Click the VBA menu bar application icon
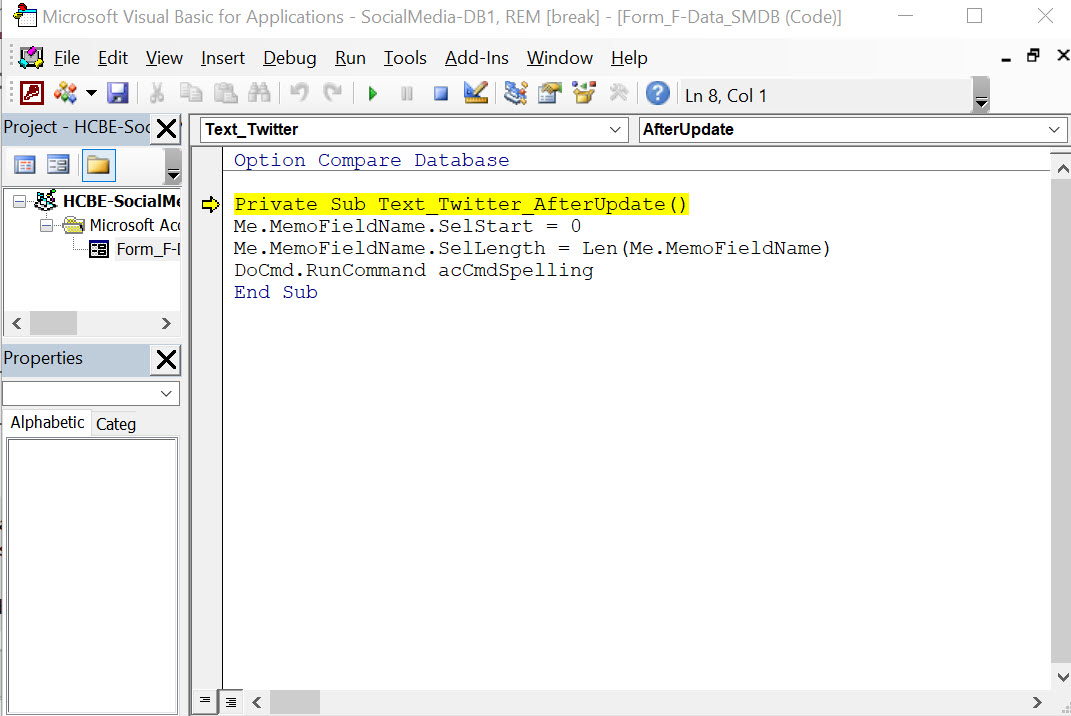The image size is (1071, 716). coord(31,58)
